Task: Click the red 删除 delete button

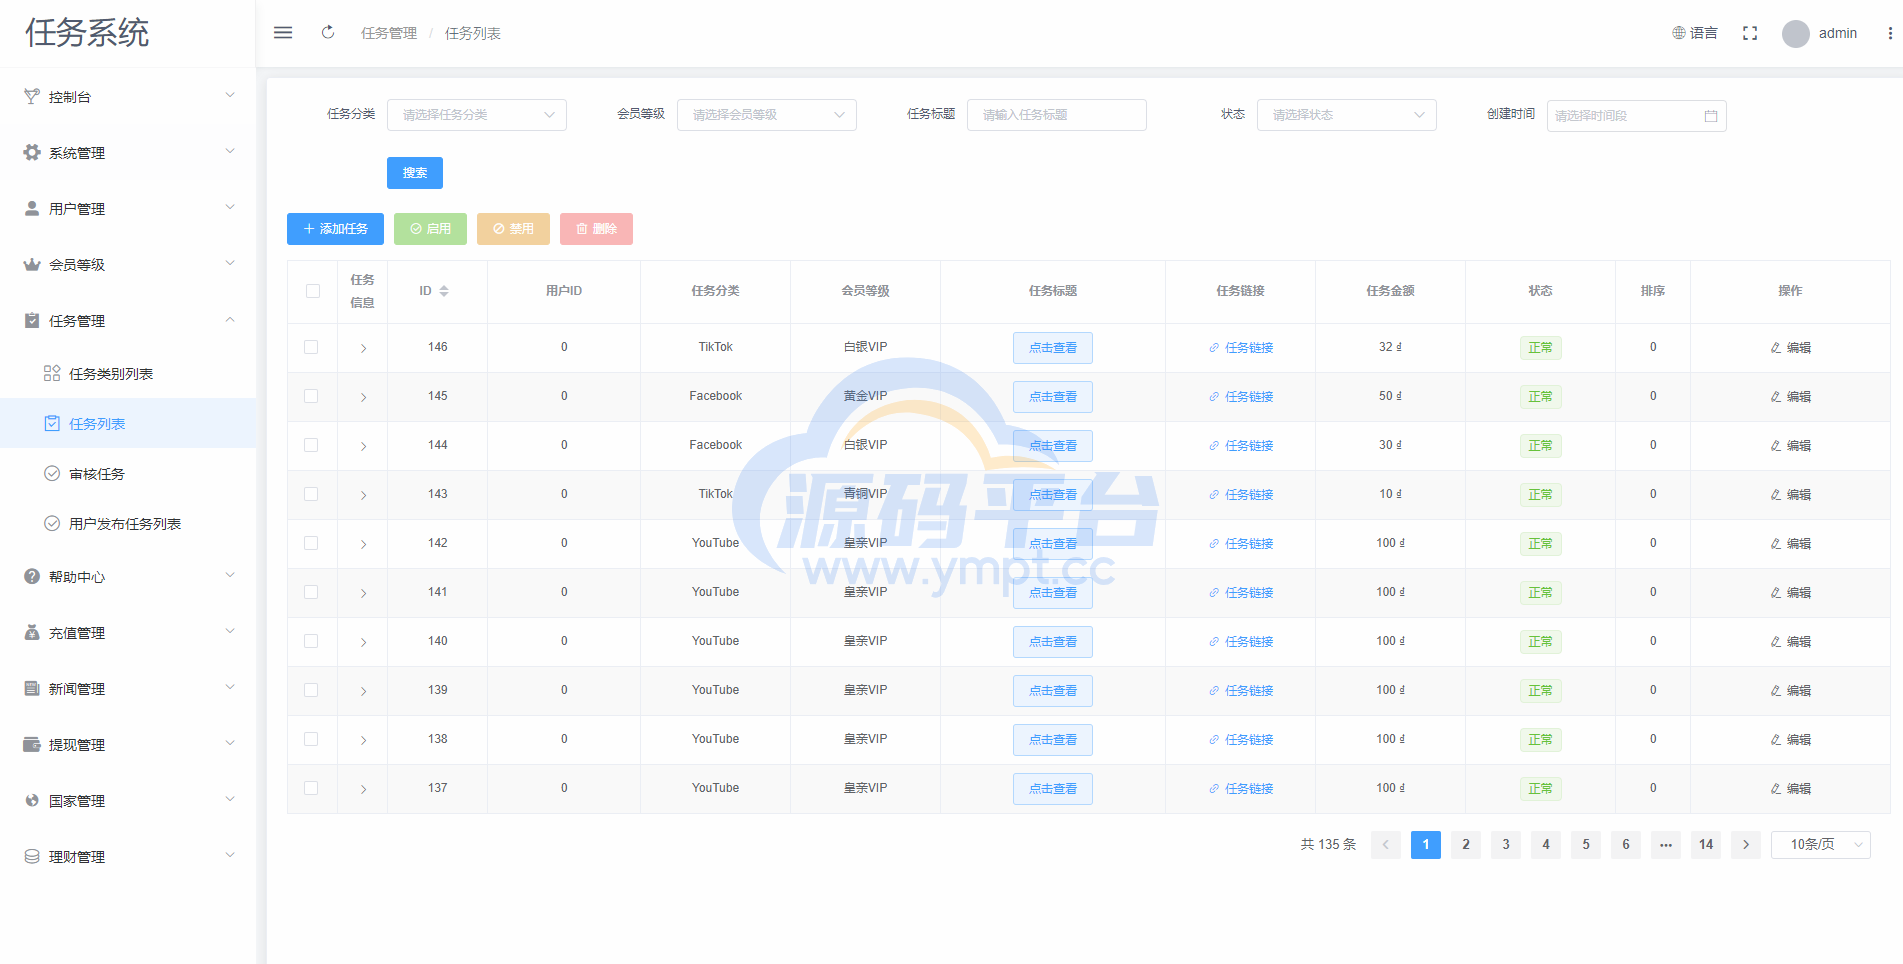Action: 596,229
